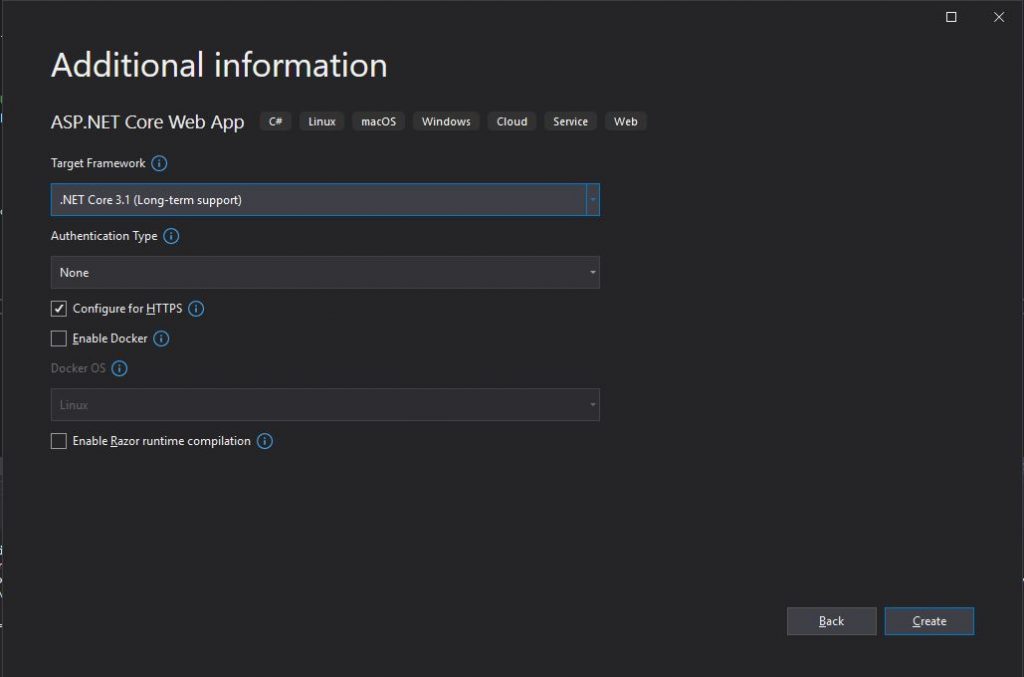Close the Additional information dialog
This screenshot has height=677, width=1024.
999,17
